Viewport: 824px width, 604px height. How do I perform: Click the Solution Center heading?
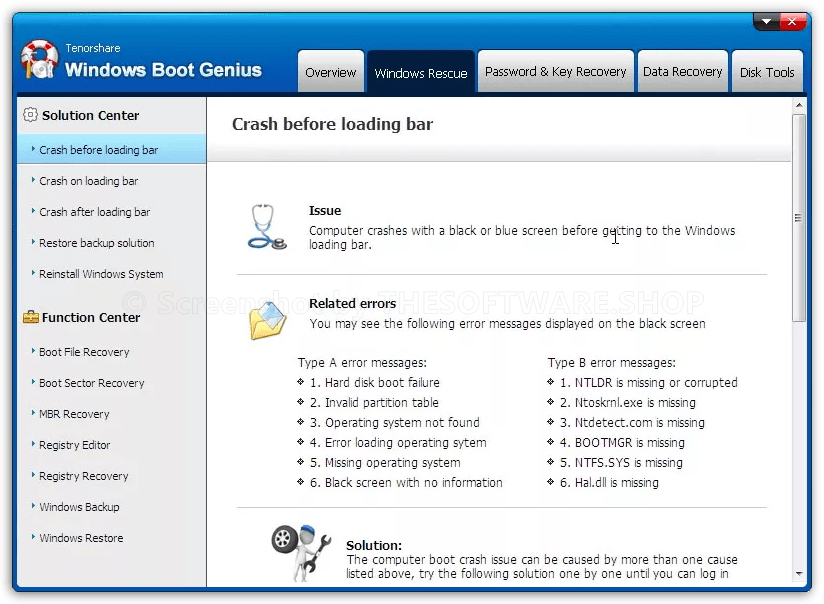tap(90, 115)
